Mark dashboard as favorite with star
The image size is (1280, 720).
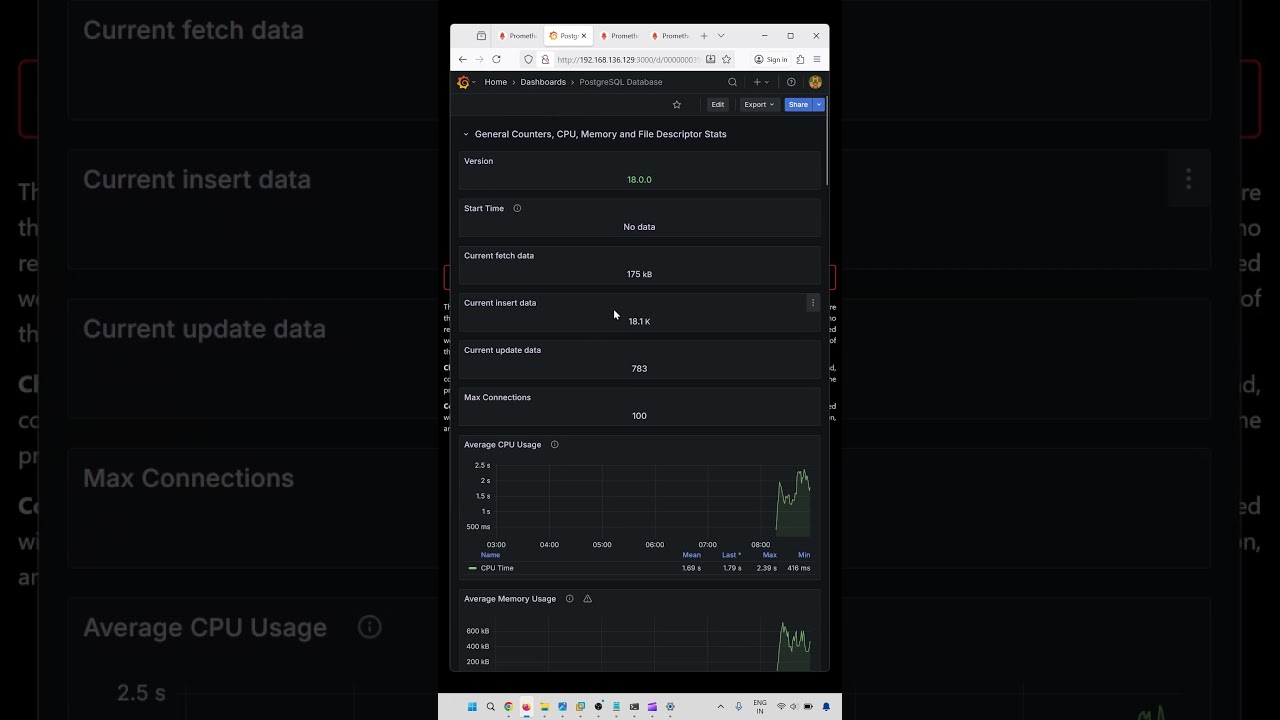[677, 104]
